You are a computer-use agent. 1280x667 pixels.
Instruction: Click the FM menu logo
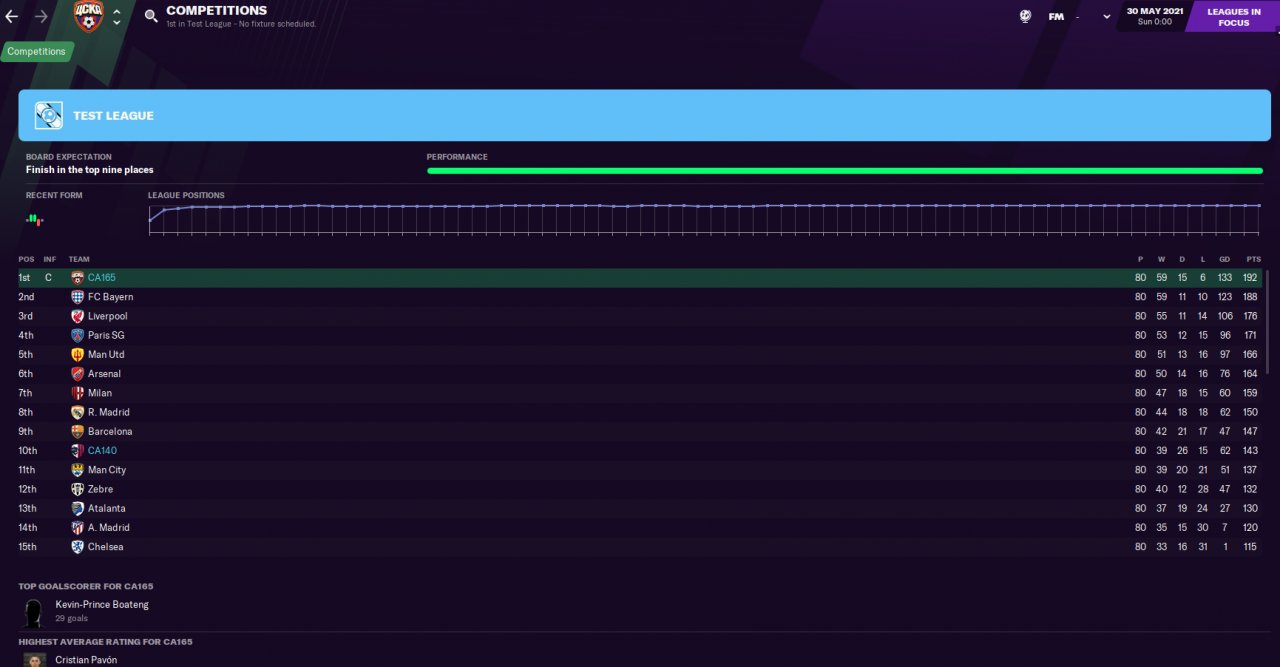[1056, 16]
